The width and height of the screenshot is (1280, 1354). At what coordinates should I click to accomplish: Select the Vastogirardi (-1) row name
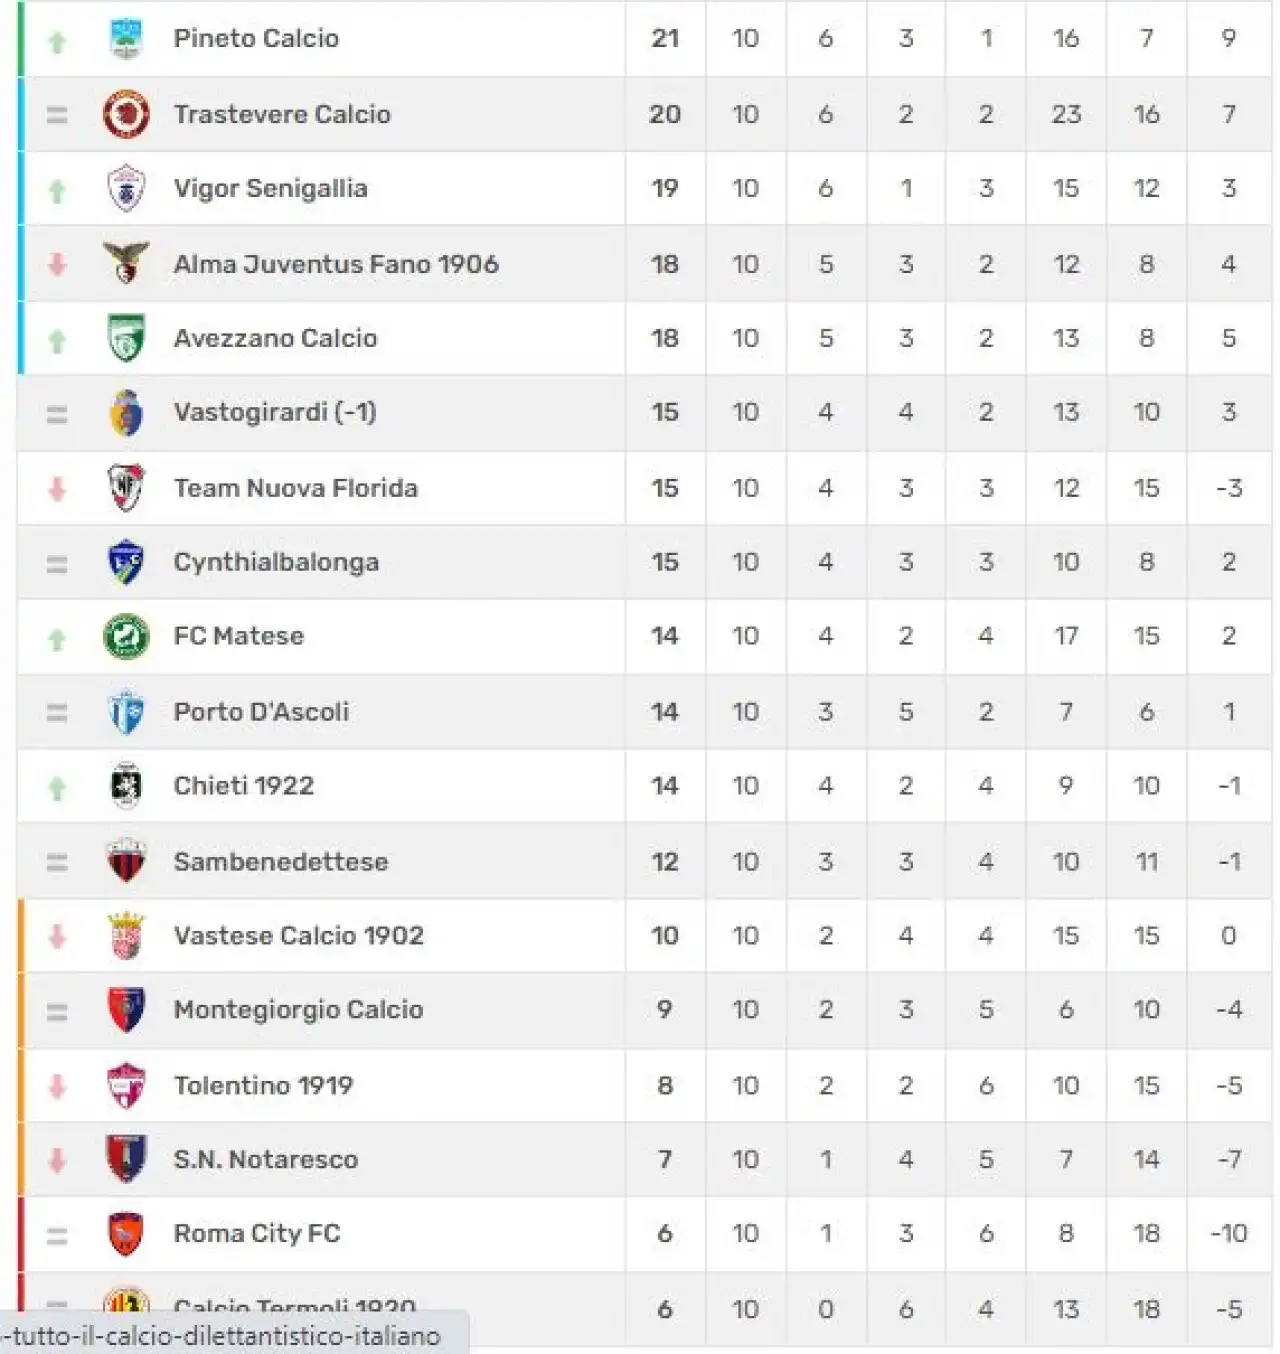click(x=275, y=412)
